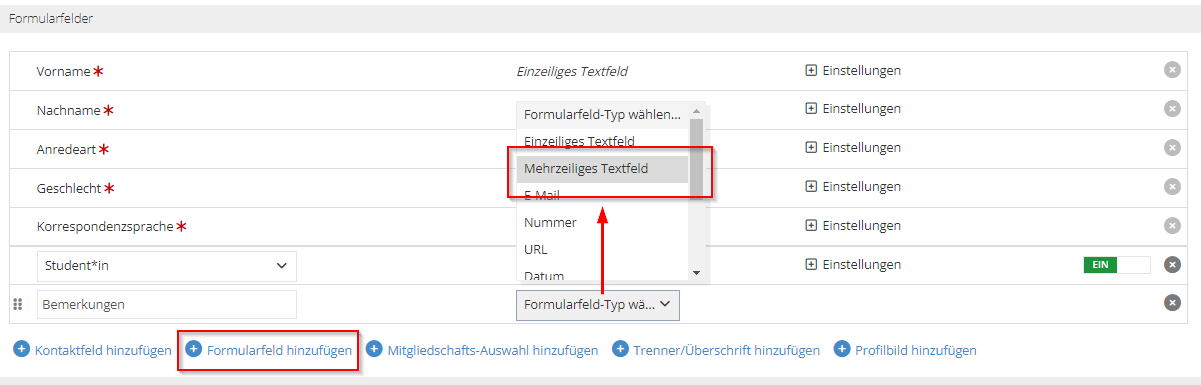Toggle the EIN switch in Student*in row
1201x385 pixels.
(x=1116, y=265)
